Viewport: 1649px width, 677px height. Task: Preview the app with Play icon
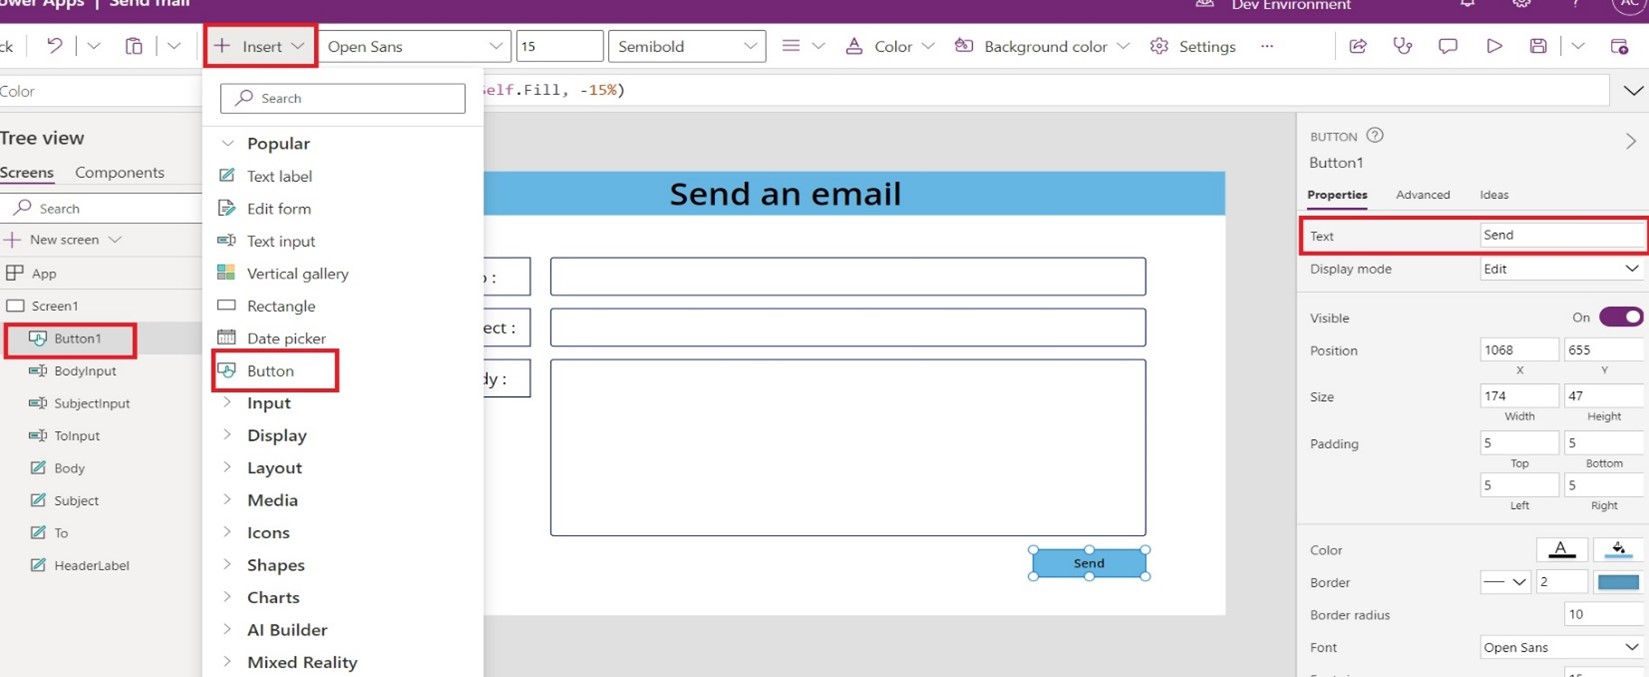[1493, 46]
